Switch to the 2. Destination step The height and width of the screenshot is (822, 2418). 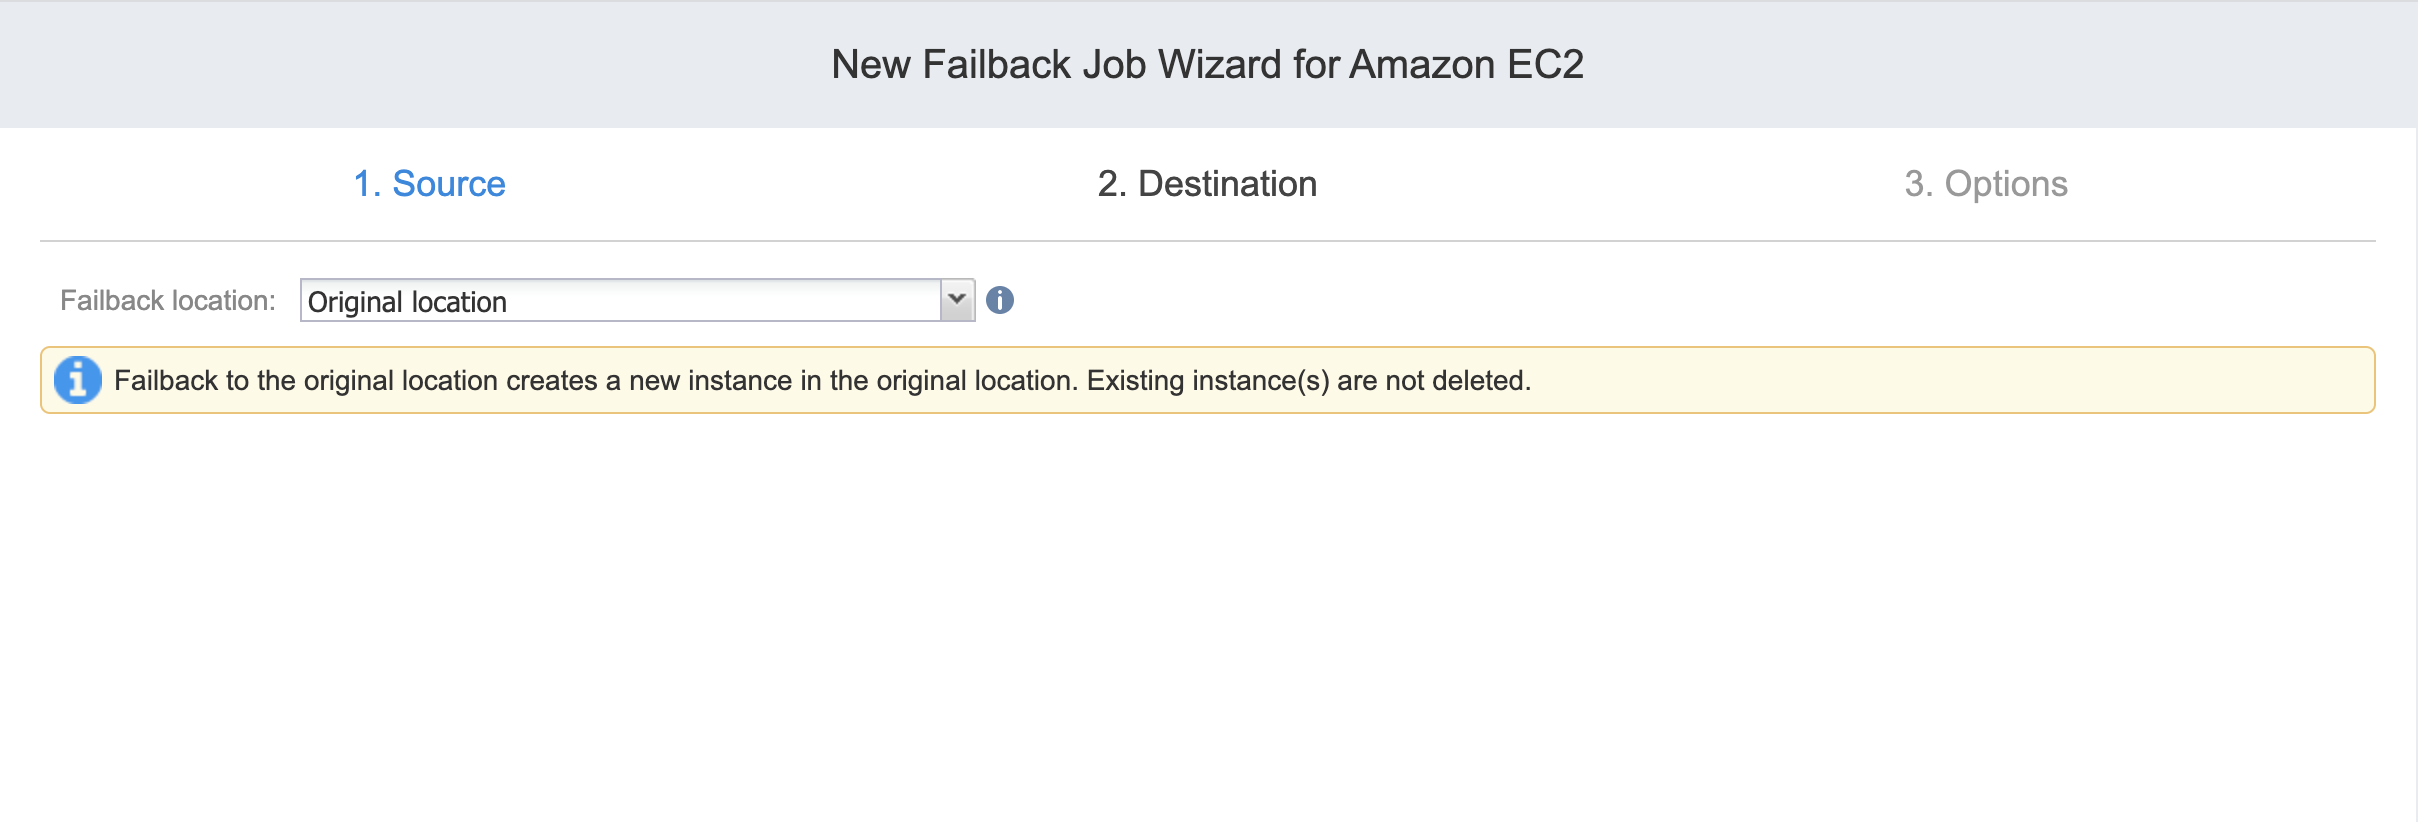point(1207,184)
